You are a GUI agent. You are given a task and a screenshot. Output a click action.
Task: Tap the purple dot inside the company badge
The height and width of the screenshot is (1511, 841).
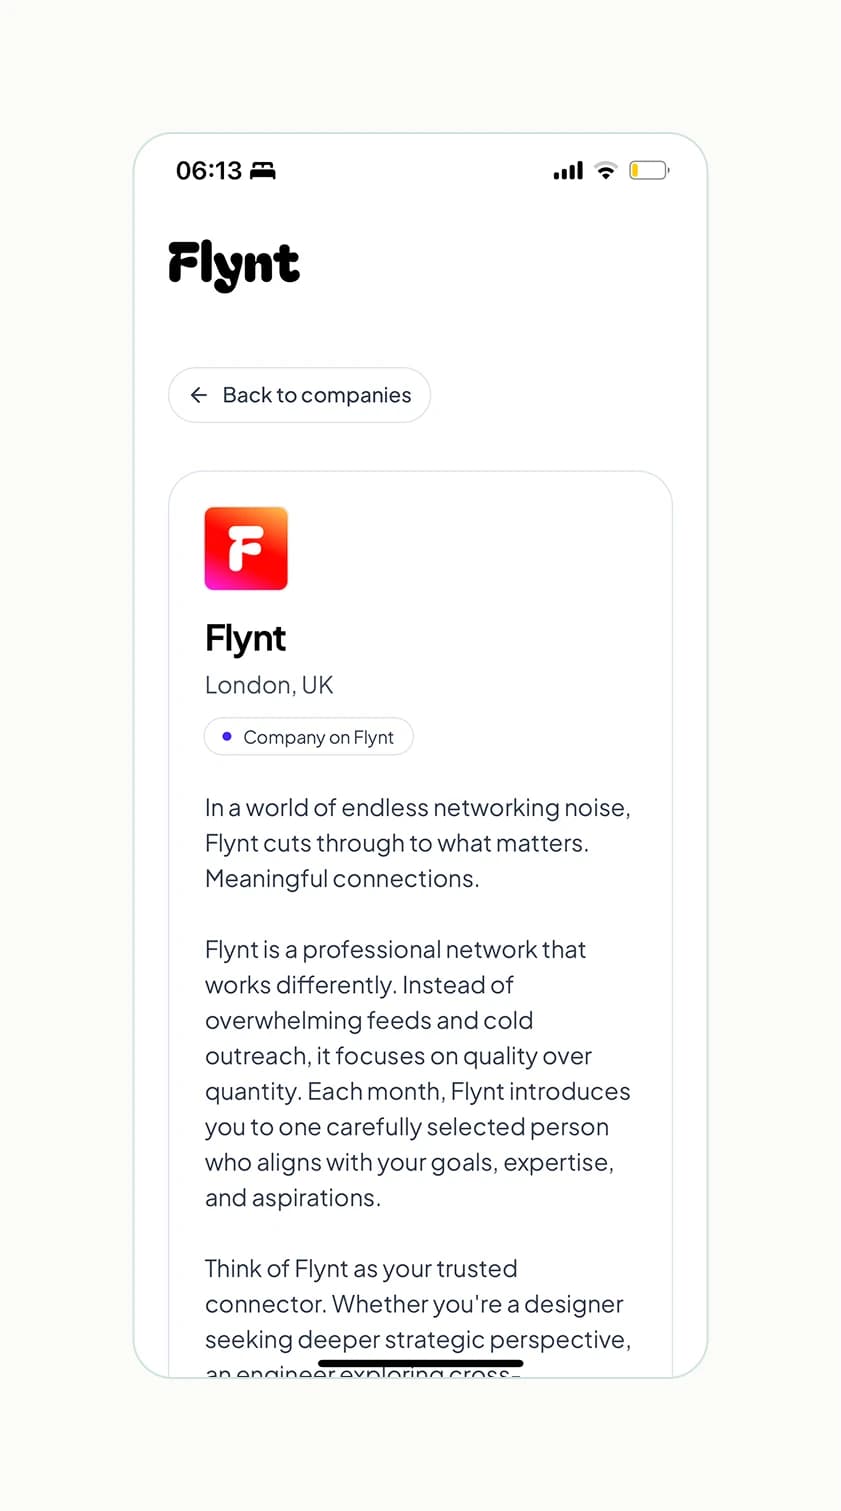click(225, 736)
